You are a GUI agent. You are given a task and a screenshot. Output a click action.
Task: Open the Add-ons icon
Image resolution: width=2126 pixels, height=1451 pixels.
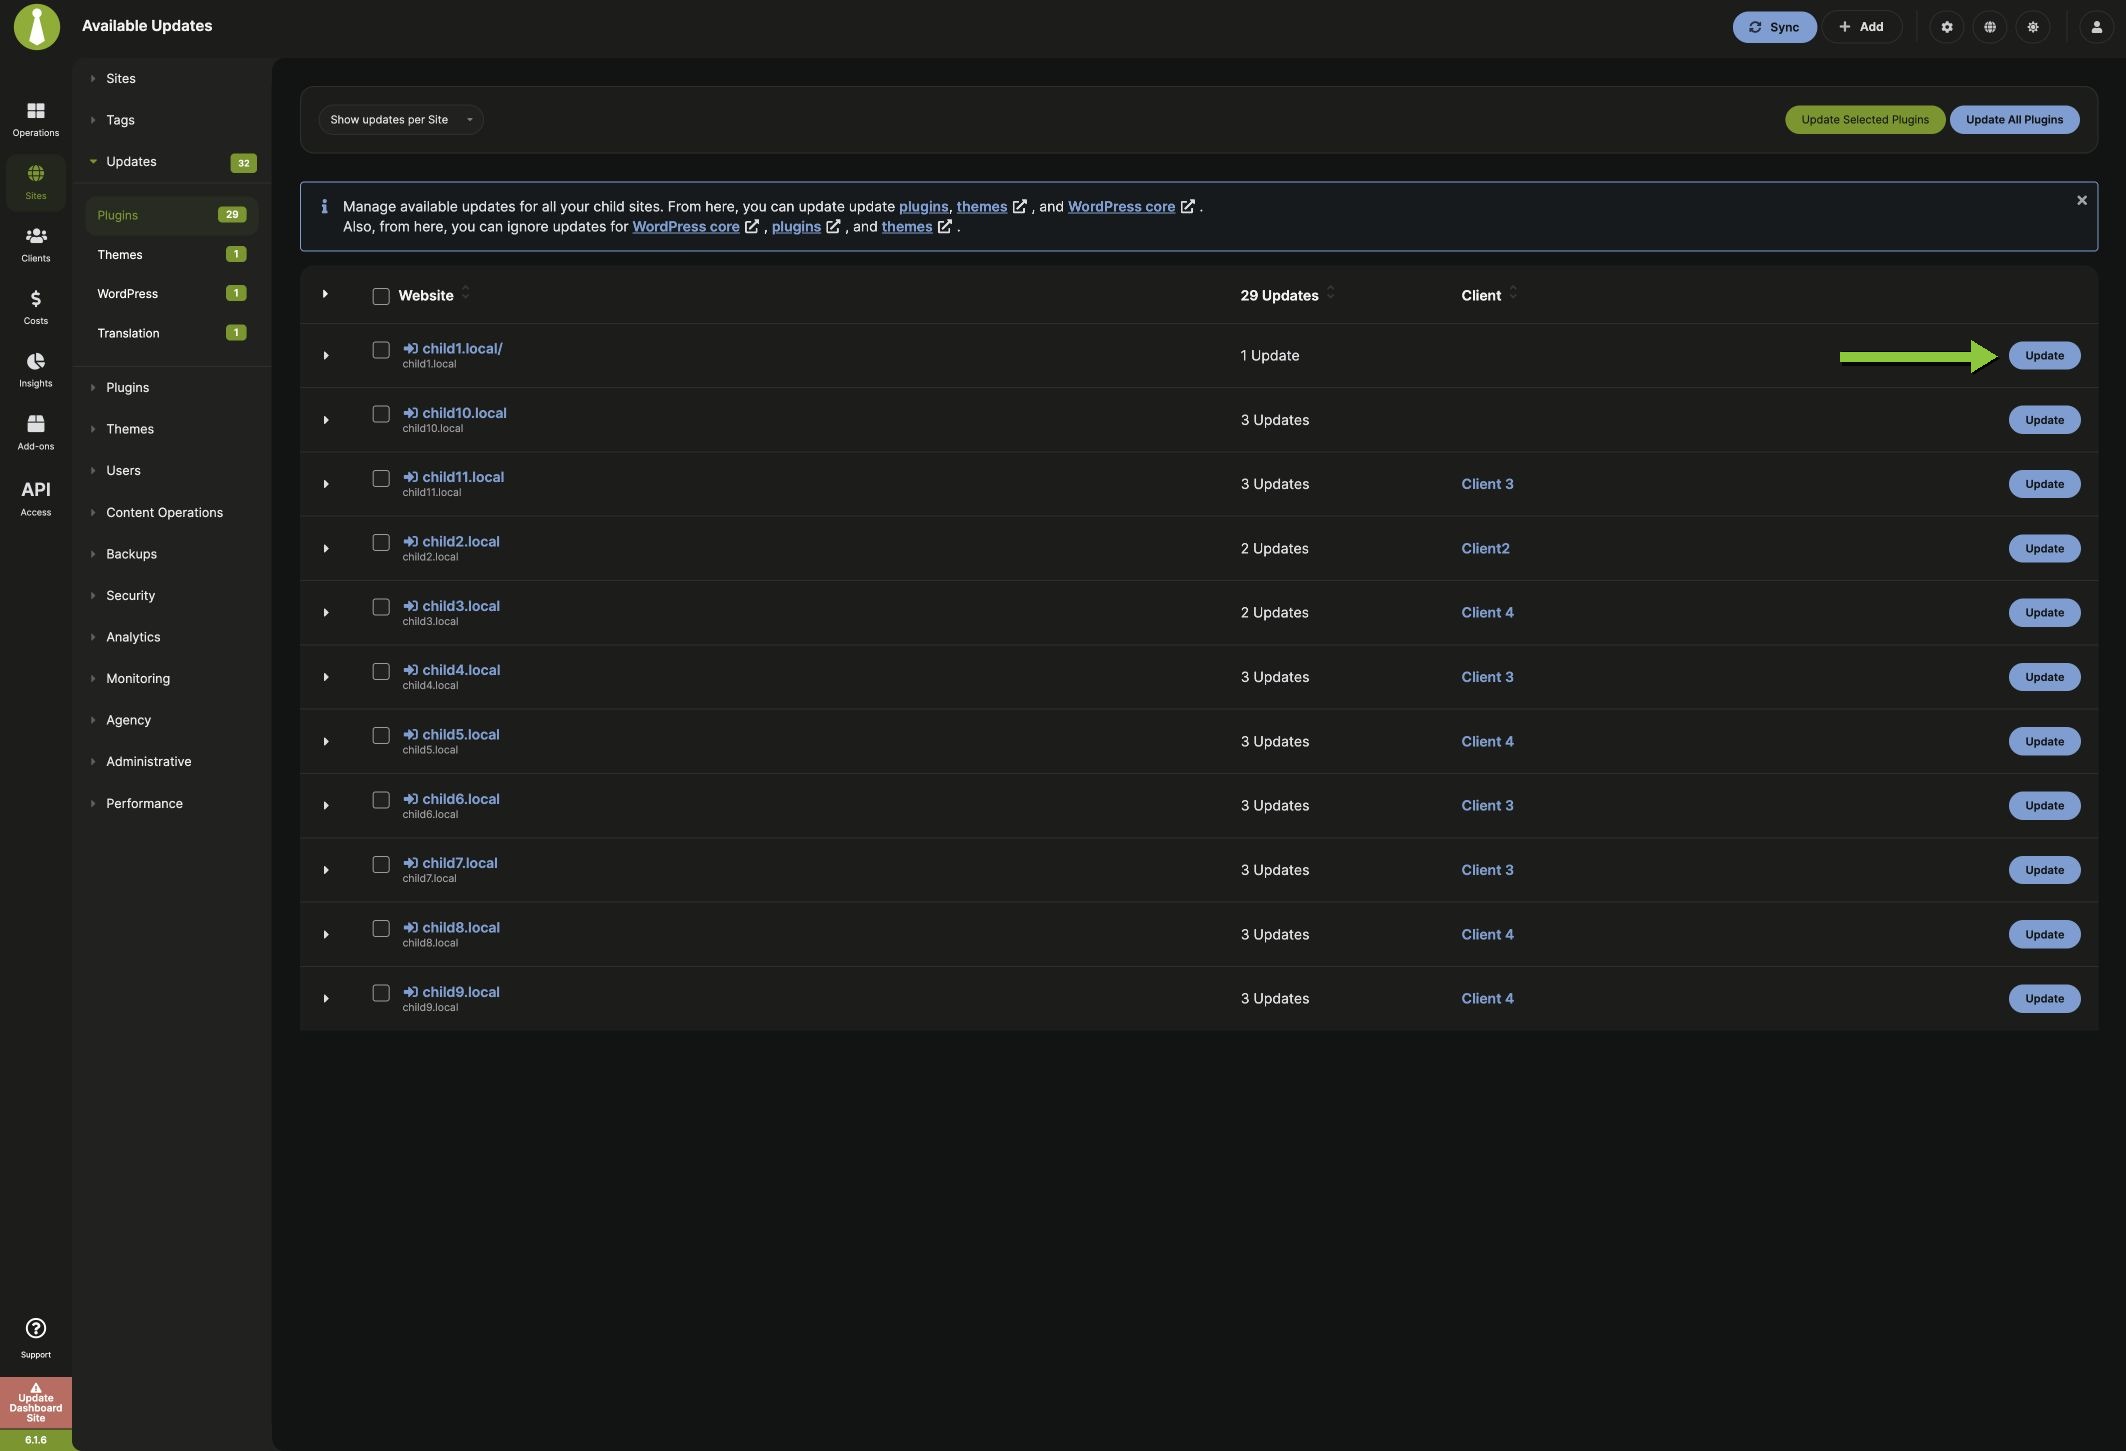click(x=36, y=432)
